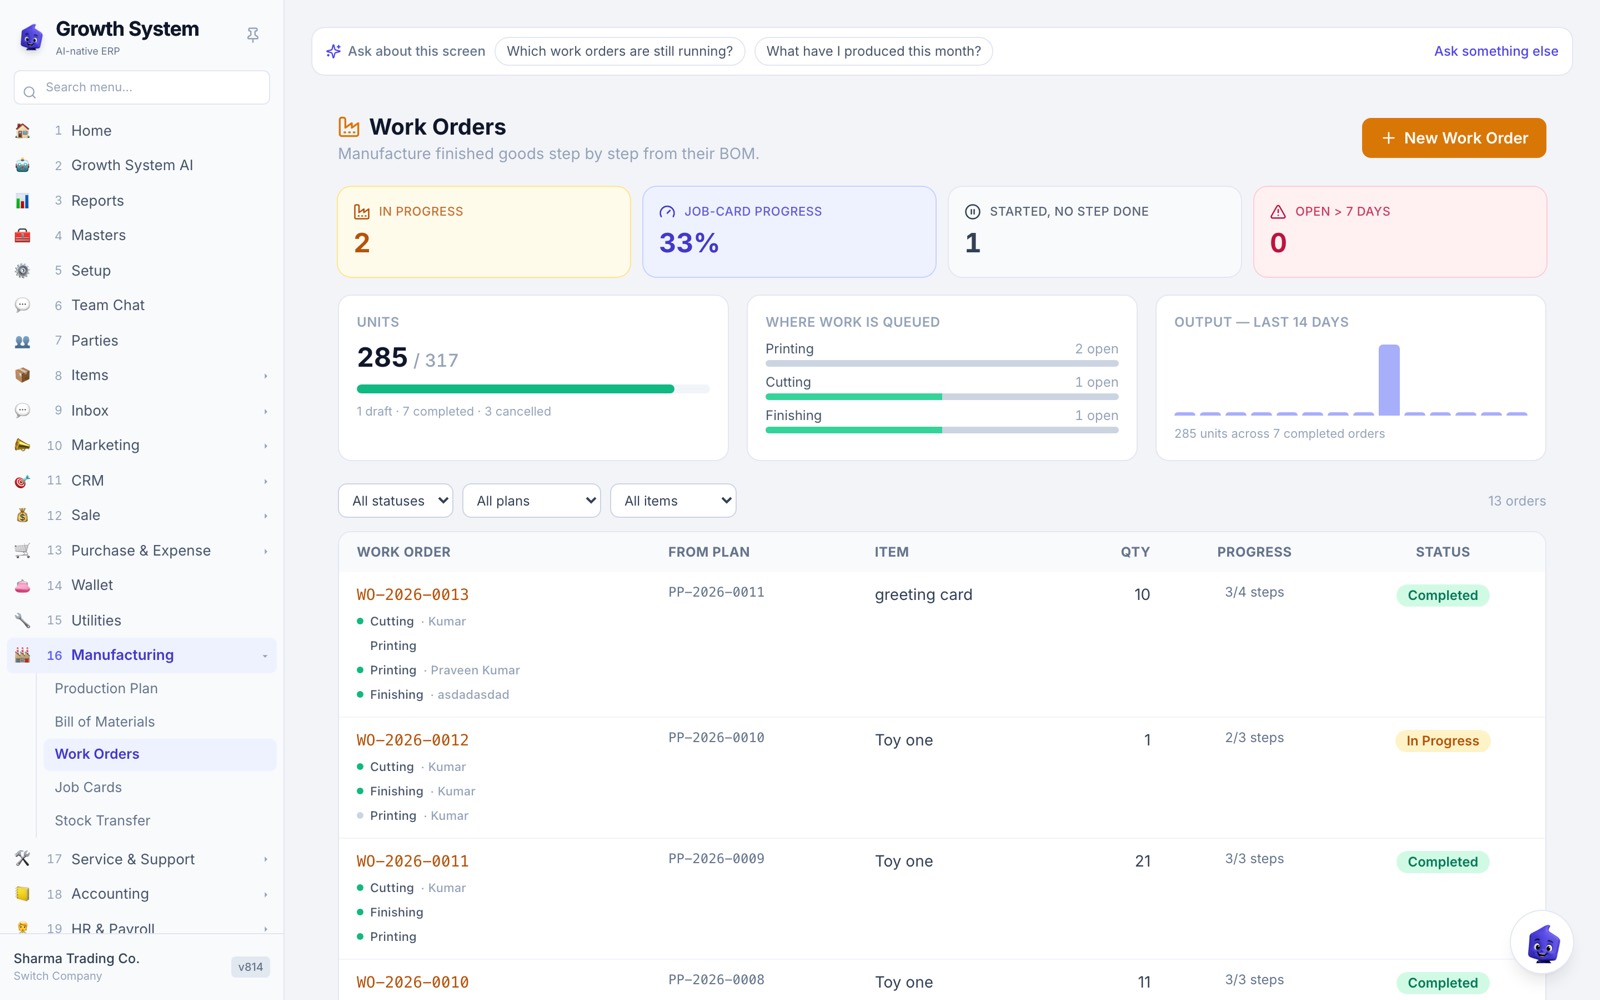This screenshot has width=1600, height=1000.
Task: Click the units completed progress bar
Action: point(533,389)
